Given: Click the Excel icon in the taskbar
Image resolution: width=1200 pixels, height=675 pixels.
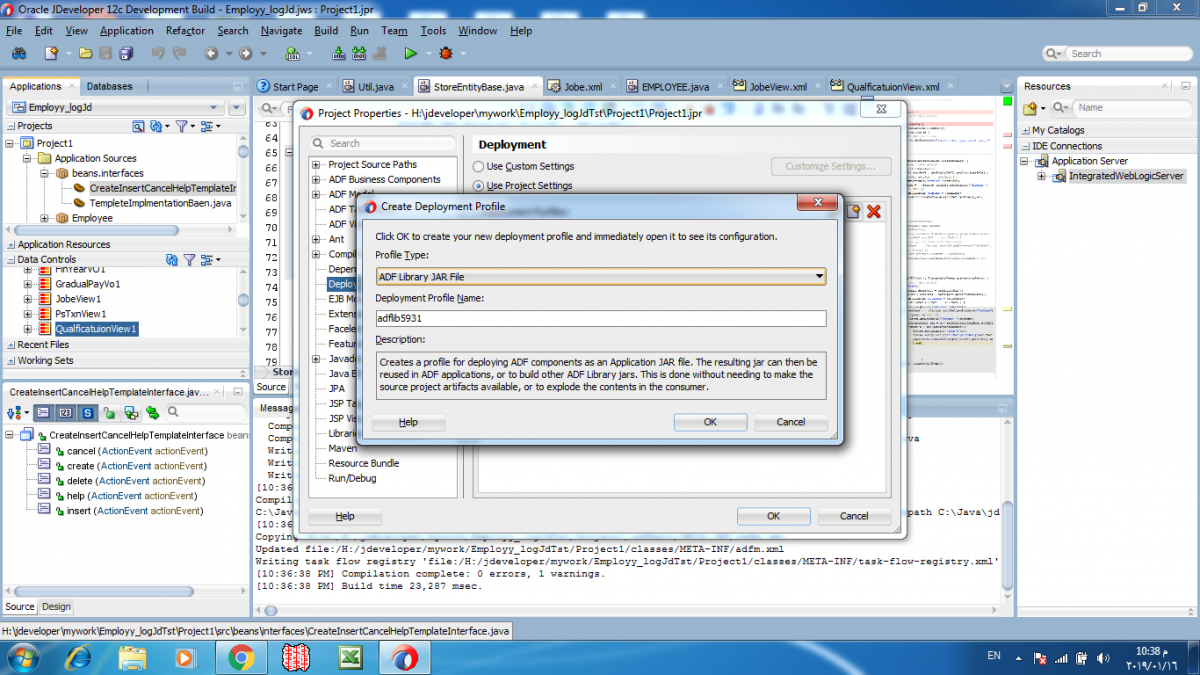Looking at the screenshot, I should coord(350,657).
